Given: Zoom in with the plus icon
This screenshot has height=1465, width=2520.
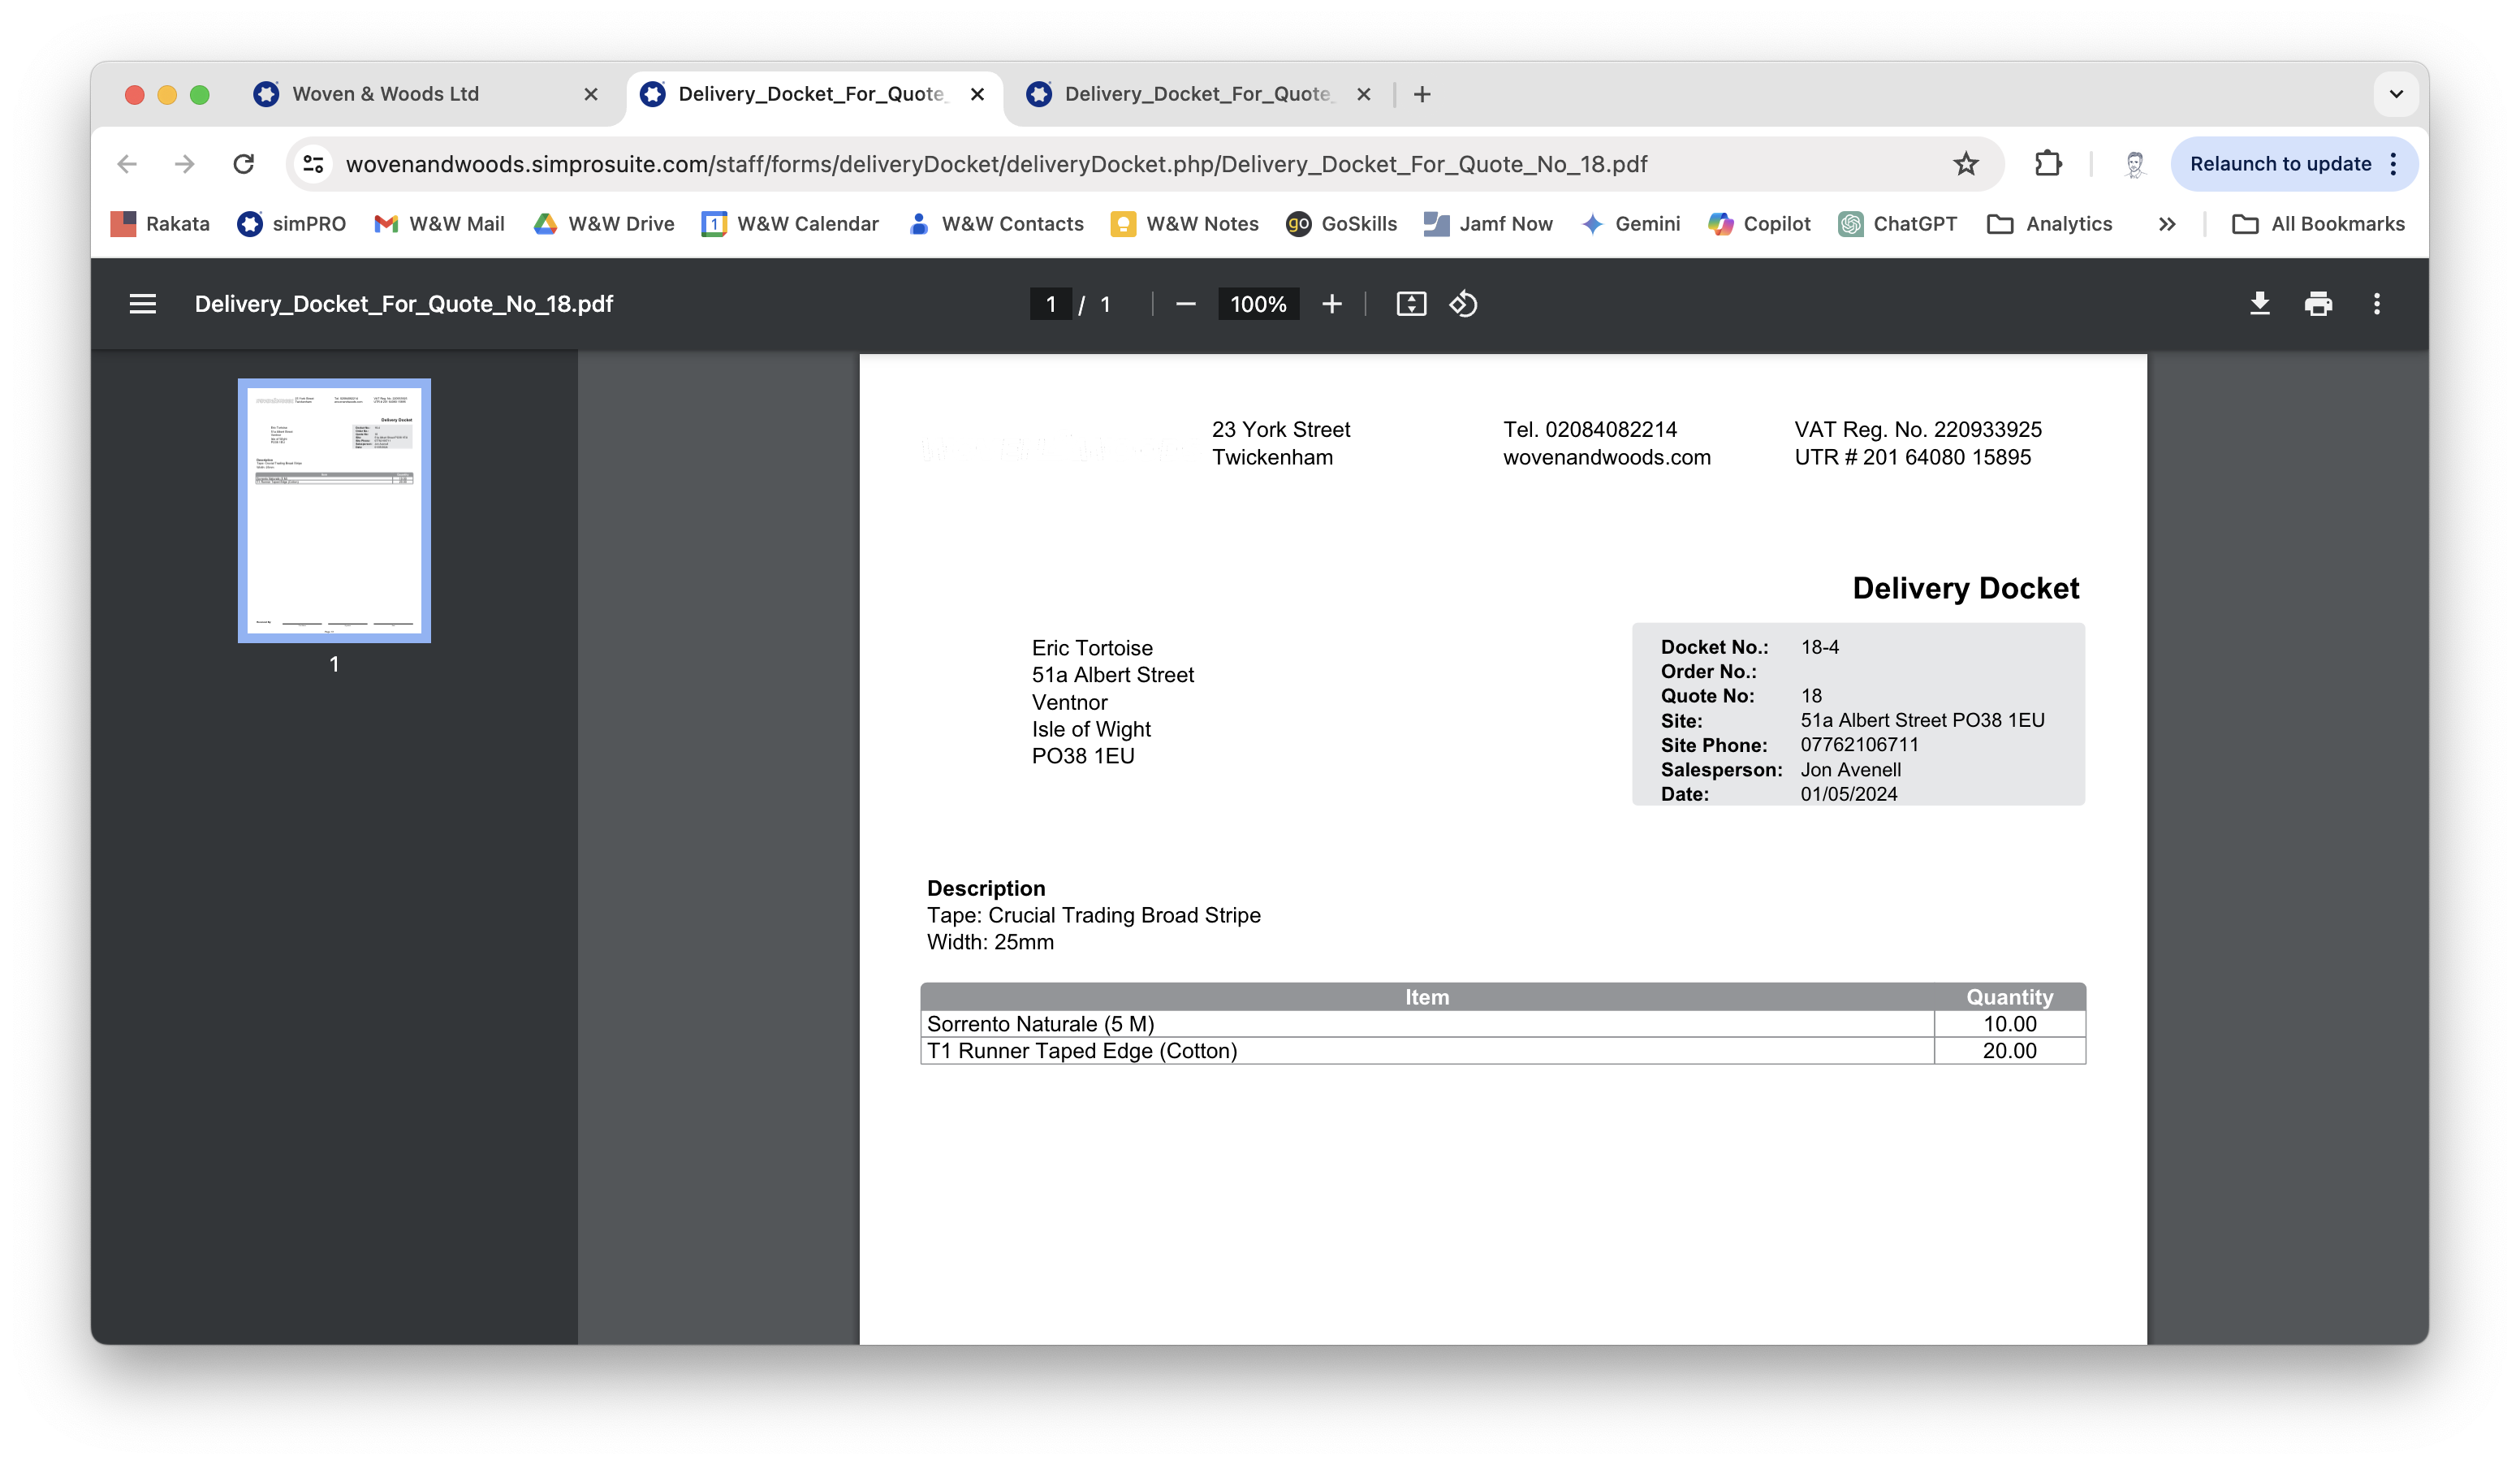Looking at the screenshot, I should click(1331, 304).
